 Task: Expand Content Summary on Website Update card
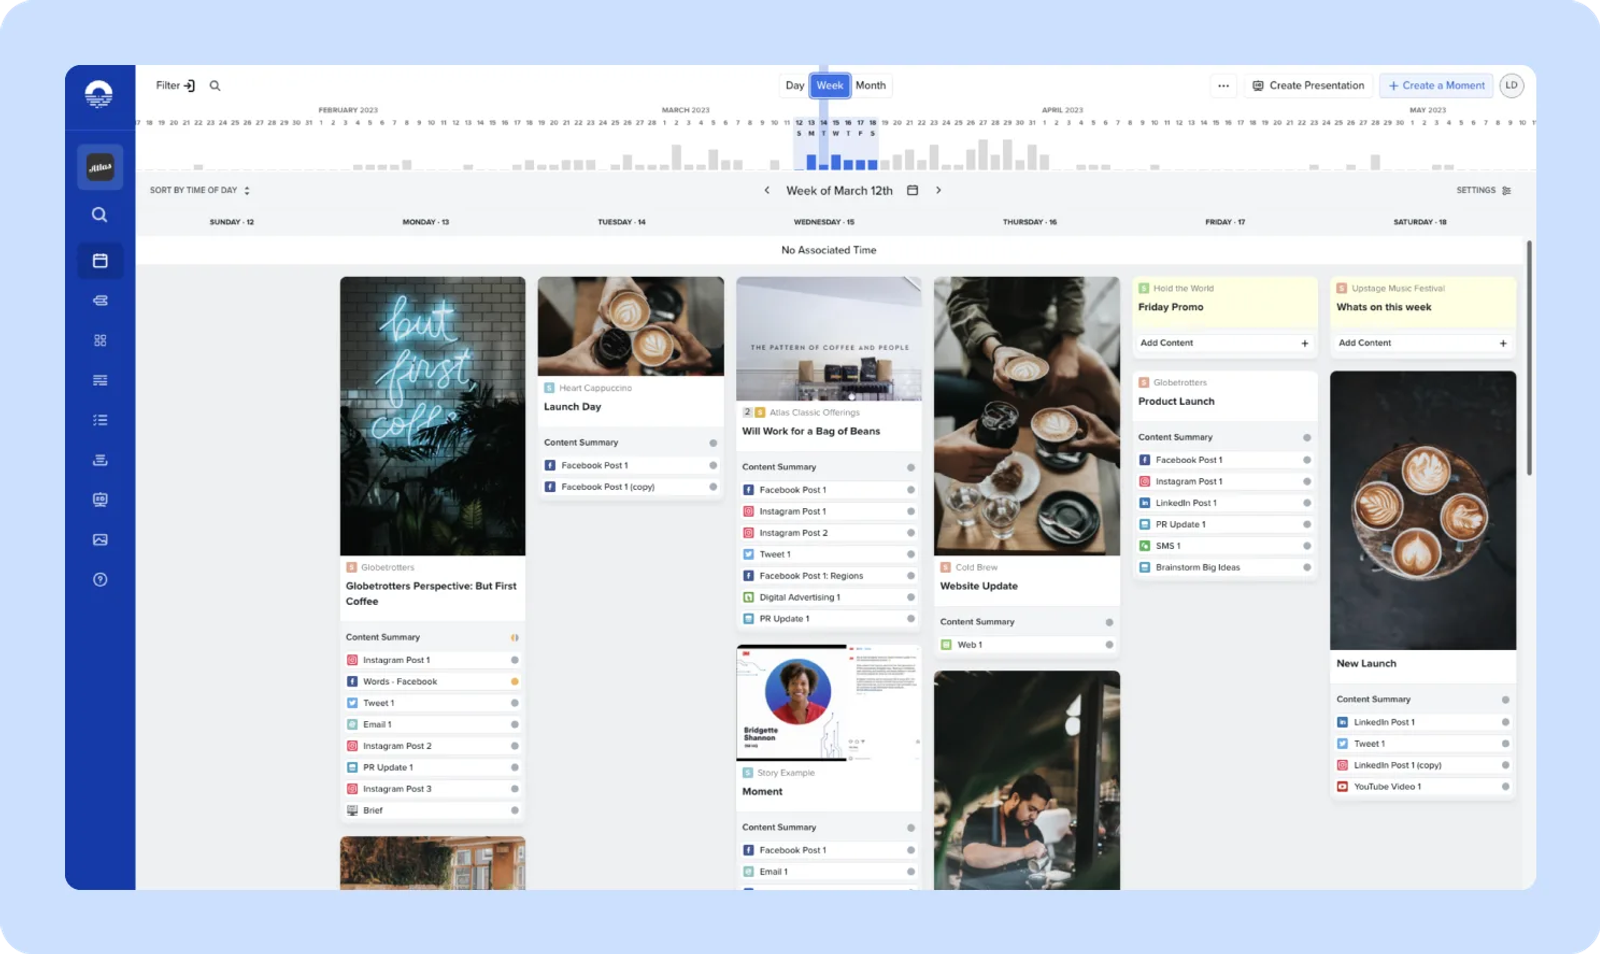coord(1026,622)
